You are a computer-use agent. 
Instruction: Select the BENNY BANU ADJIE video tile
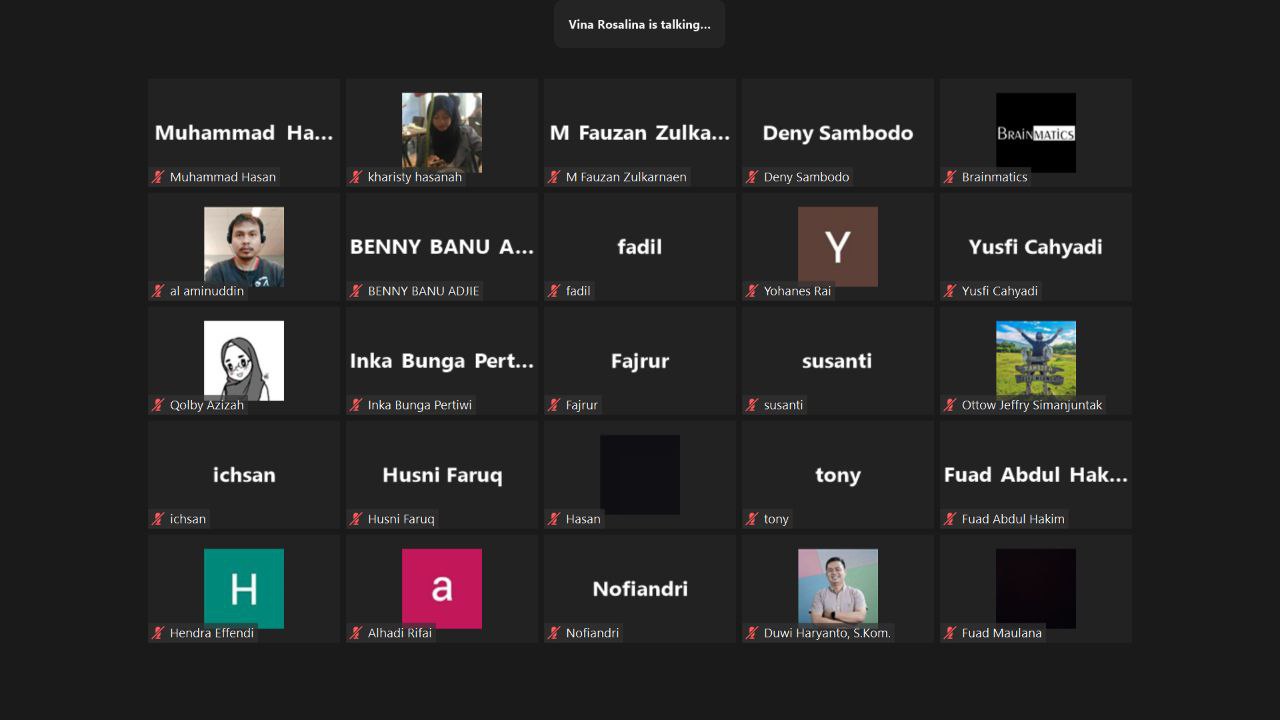441,246
